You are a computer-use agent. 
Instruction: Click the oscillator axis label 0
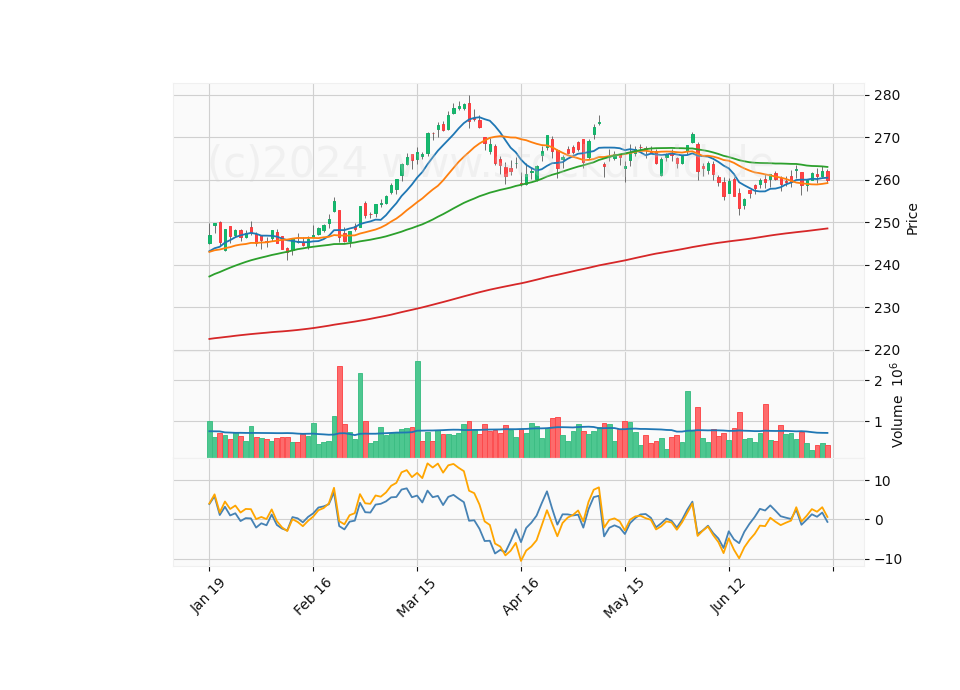coord(879,520)
